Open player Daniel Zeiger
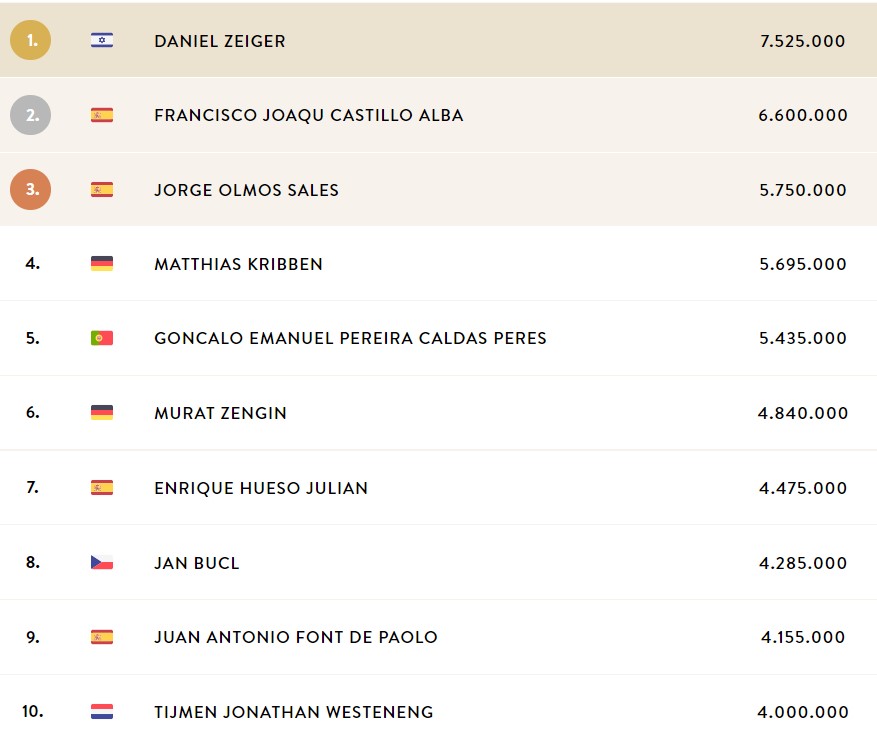Screen dimensions: 877x735 pyautogui.click(x=220, y=41)
